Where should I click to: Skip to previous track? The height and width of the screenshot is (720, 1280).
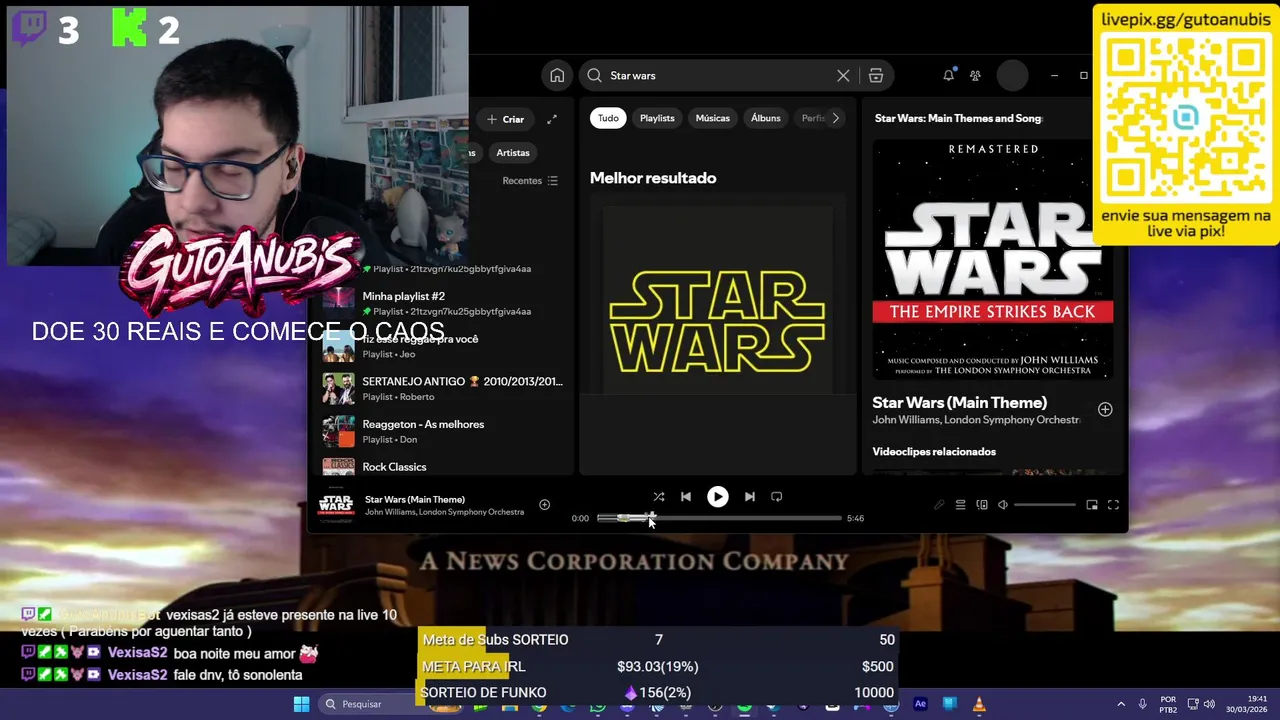coord(686,496)
